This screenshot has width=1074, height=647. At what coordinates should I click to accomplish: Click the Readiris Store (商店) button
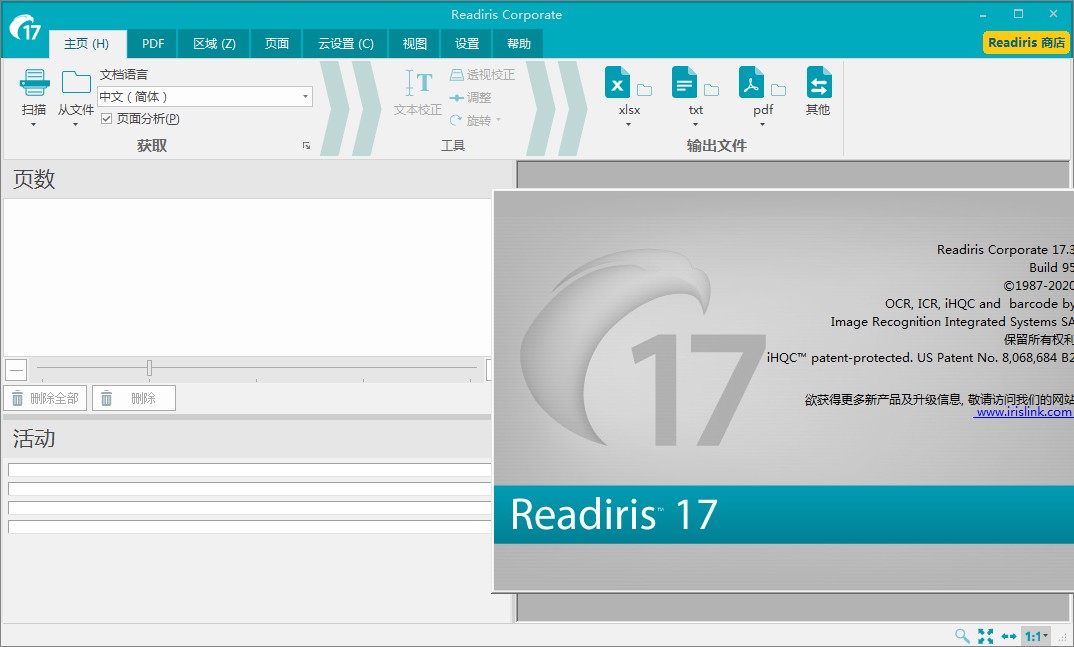click(1026, 42)
